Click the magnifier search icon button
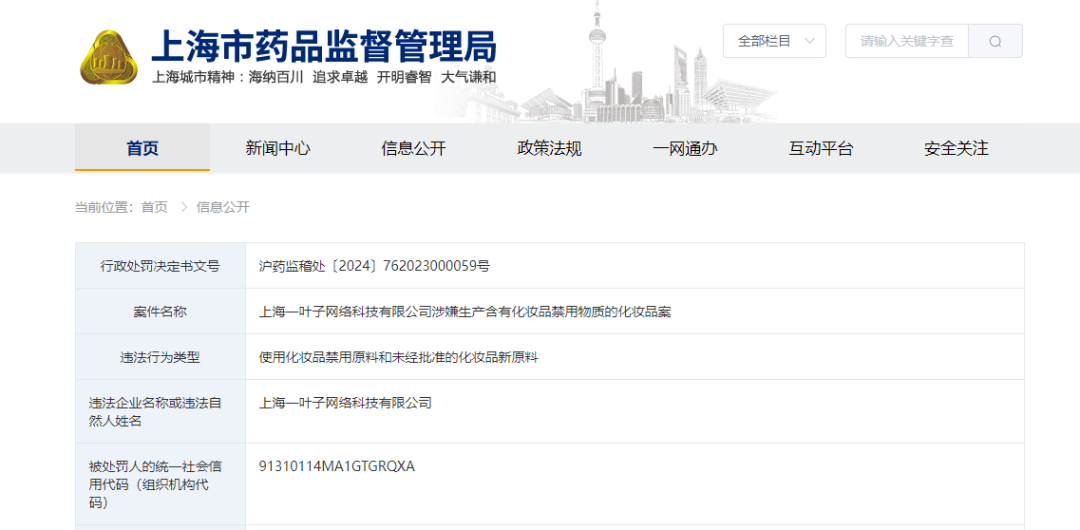 pos(995,41)
